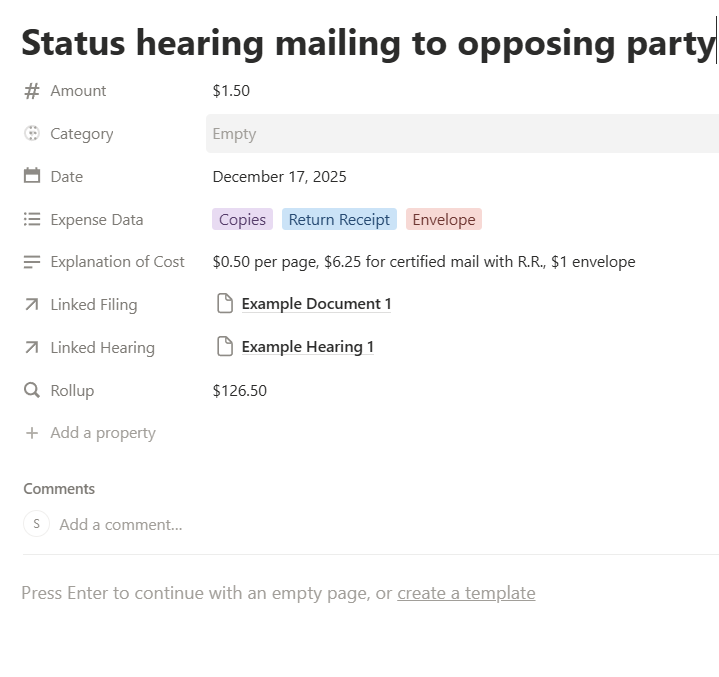Click the create a template link
Image resolution: width=719 pixels, height=677 pixels.
point(466,593)
